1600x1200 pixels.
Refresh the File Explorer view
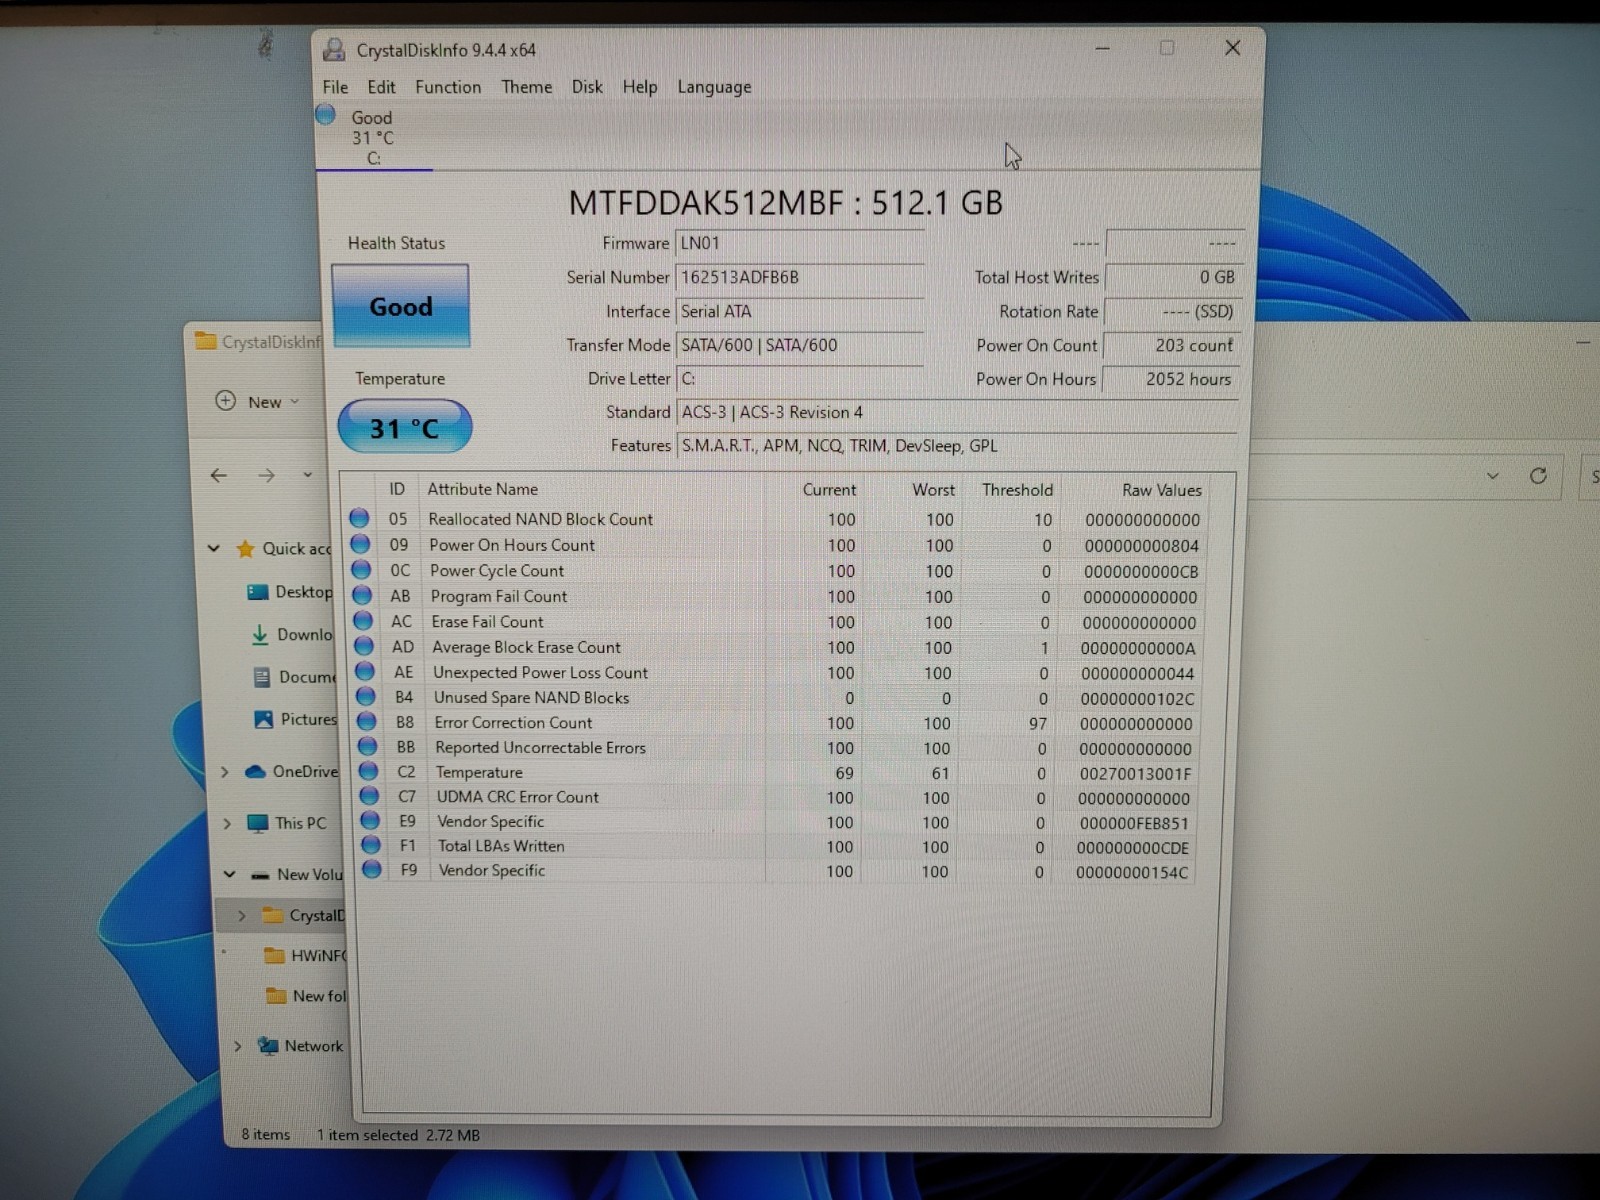click(1538, 476)
